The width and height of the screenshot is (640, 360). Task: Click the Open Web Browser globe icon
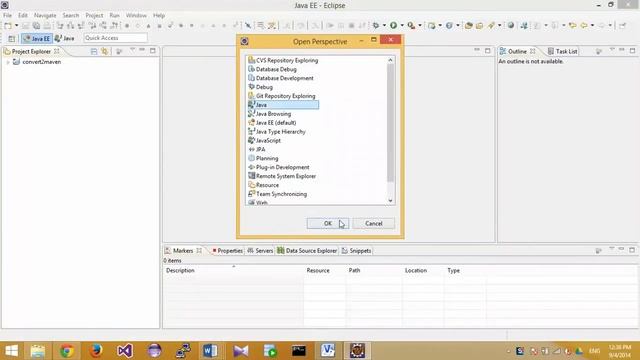511,26
